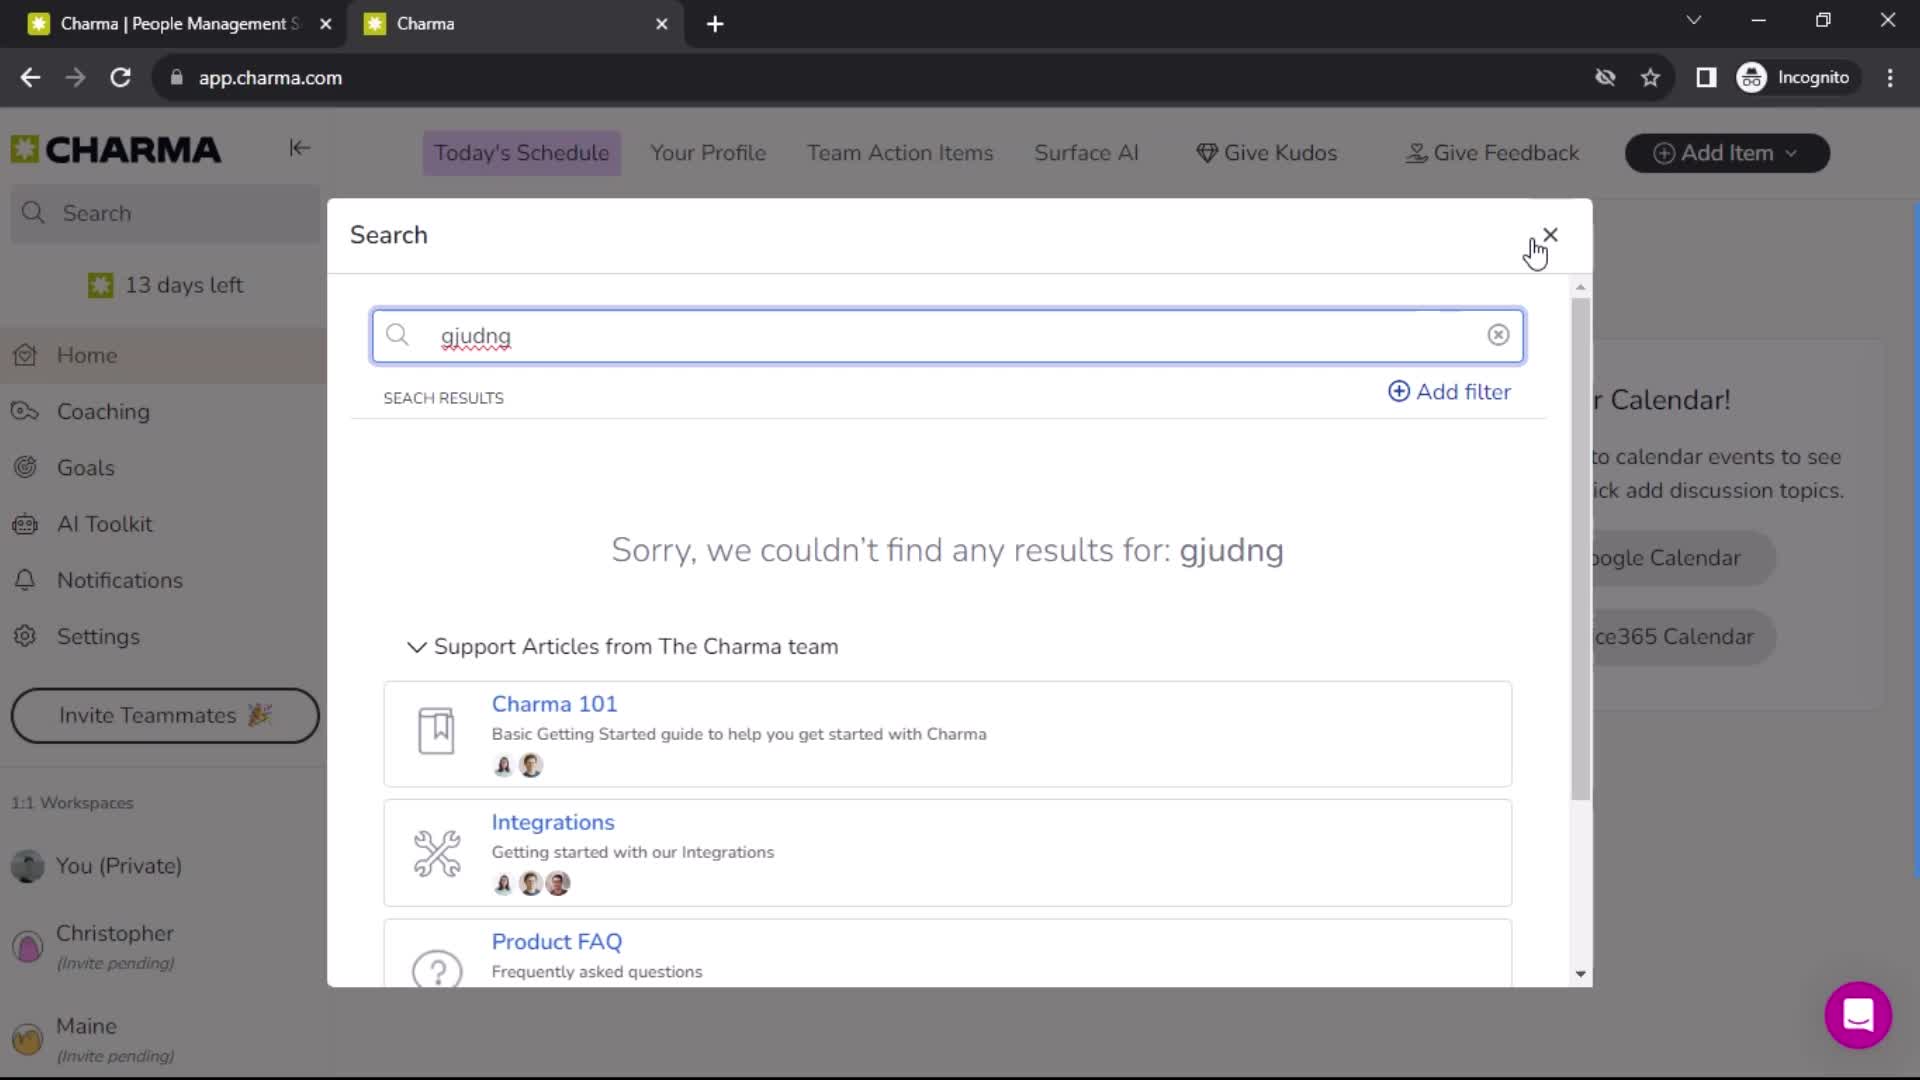
Task: Open browser side panel icon
Action: pos(1706,78)
